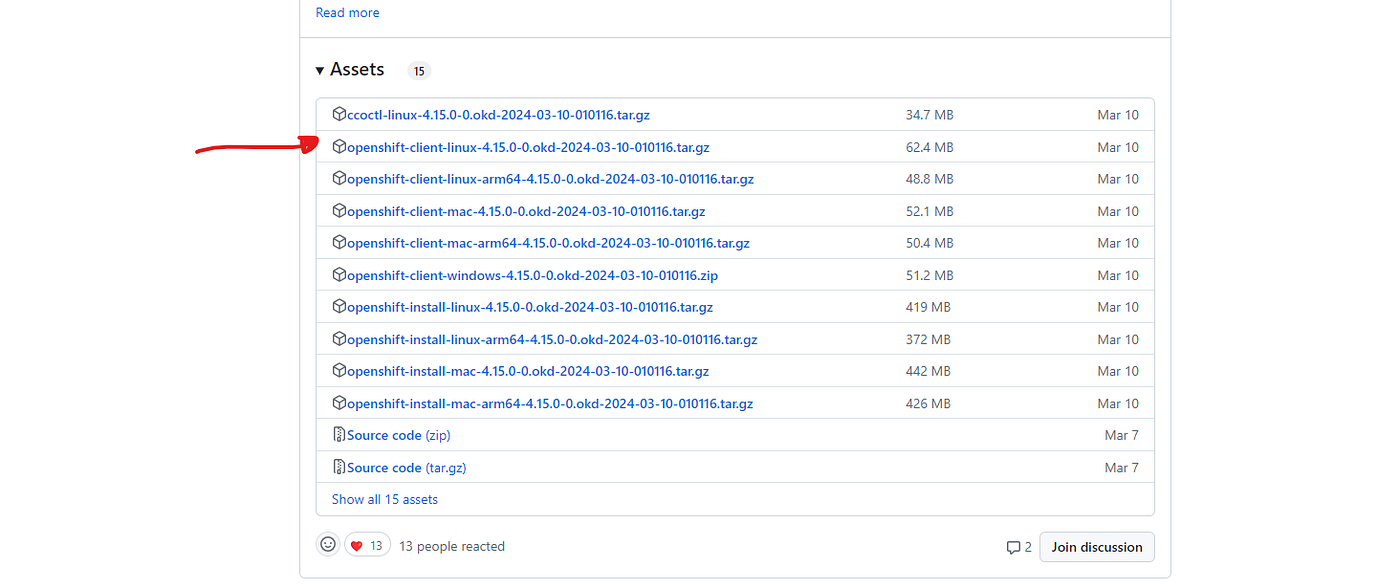The image size is (1400, 587).
Task: Open the smiley add-reaction picker
Action: pyautogui.click(x=327, y=545)
